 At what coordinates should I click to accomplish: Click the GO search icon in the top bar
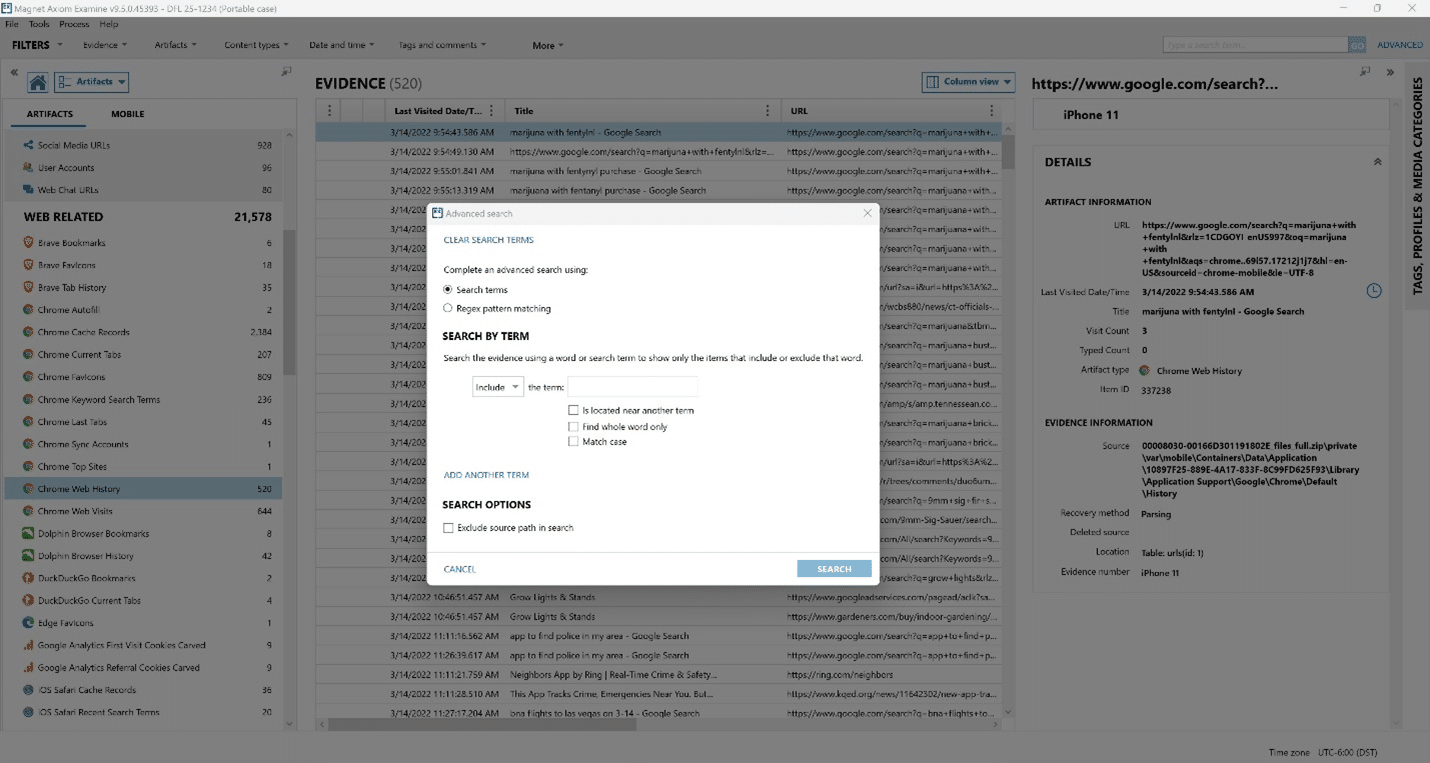[1357, 44]
